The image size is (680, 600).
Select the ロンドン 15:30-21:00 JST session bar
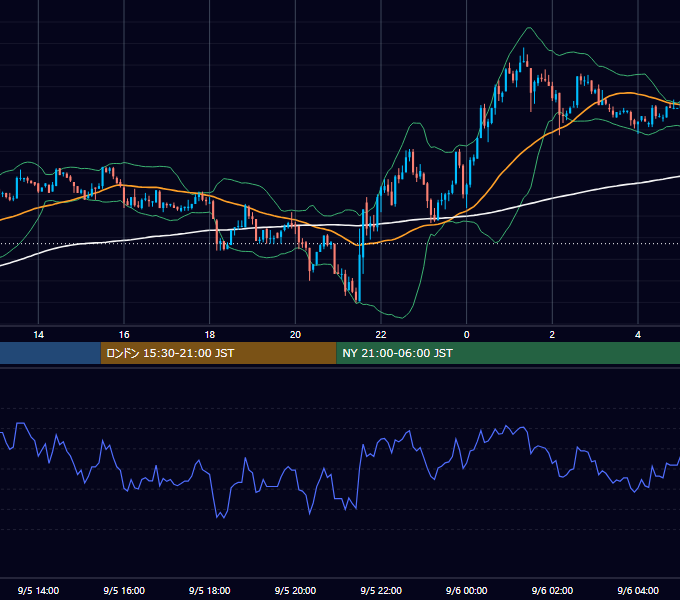(x=218, y=353)
